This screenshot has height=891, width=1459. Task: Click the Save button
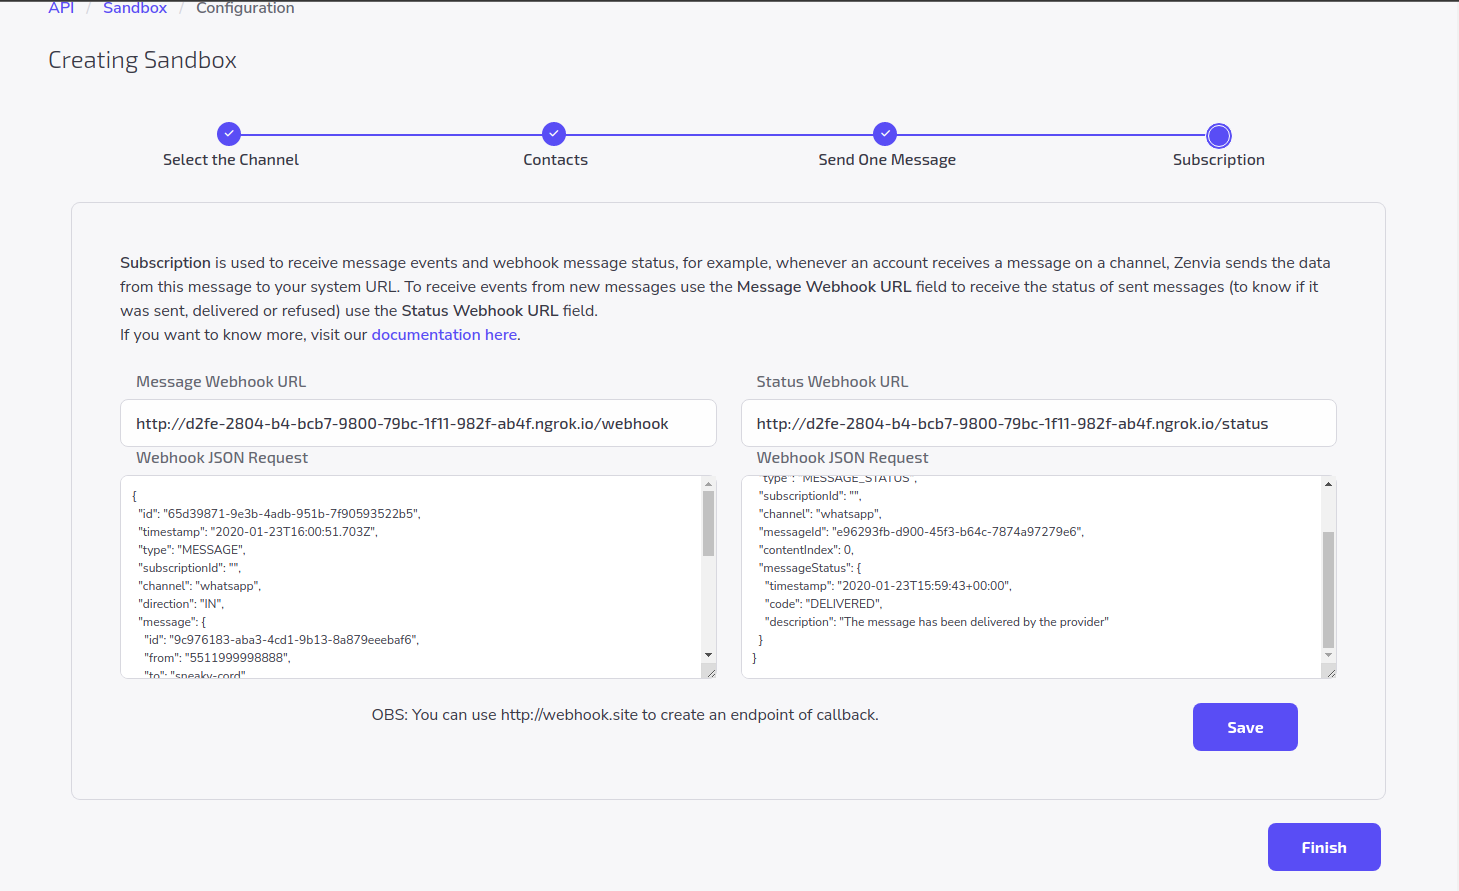1245,727
